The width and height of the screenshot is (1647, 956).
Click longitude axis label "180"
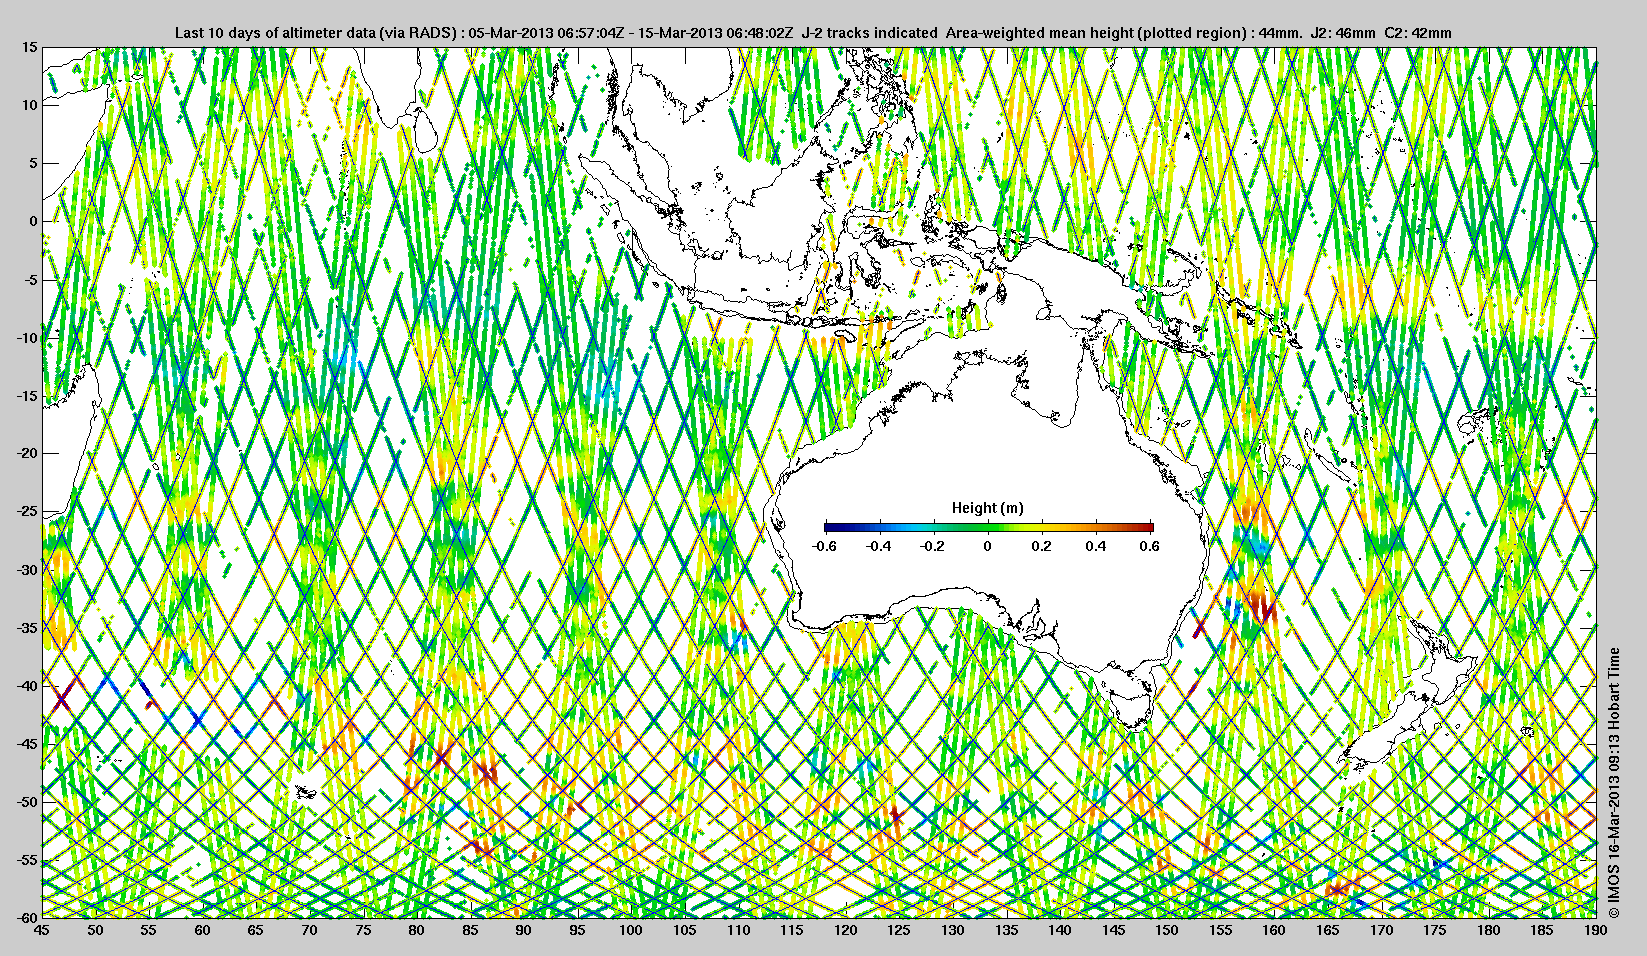click(x=1489, y=930)
